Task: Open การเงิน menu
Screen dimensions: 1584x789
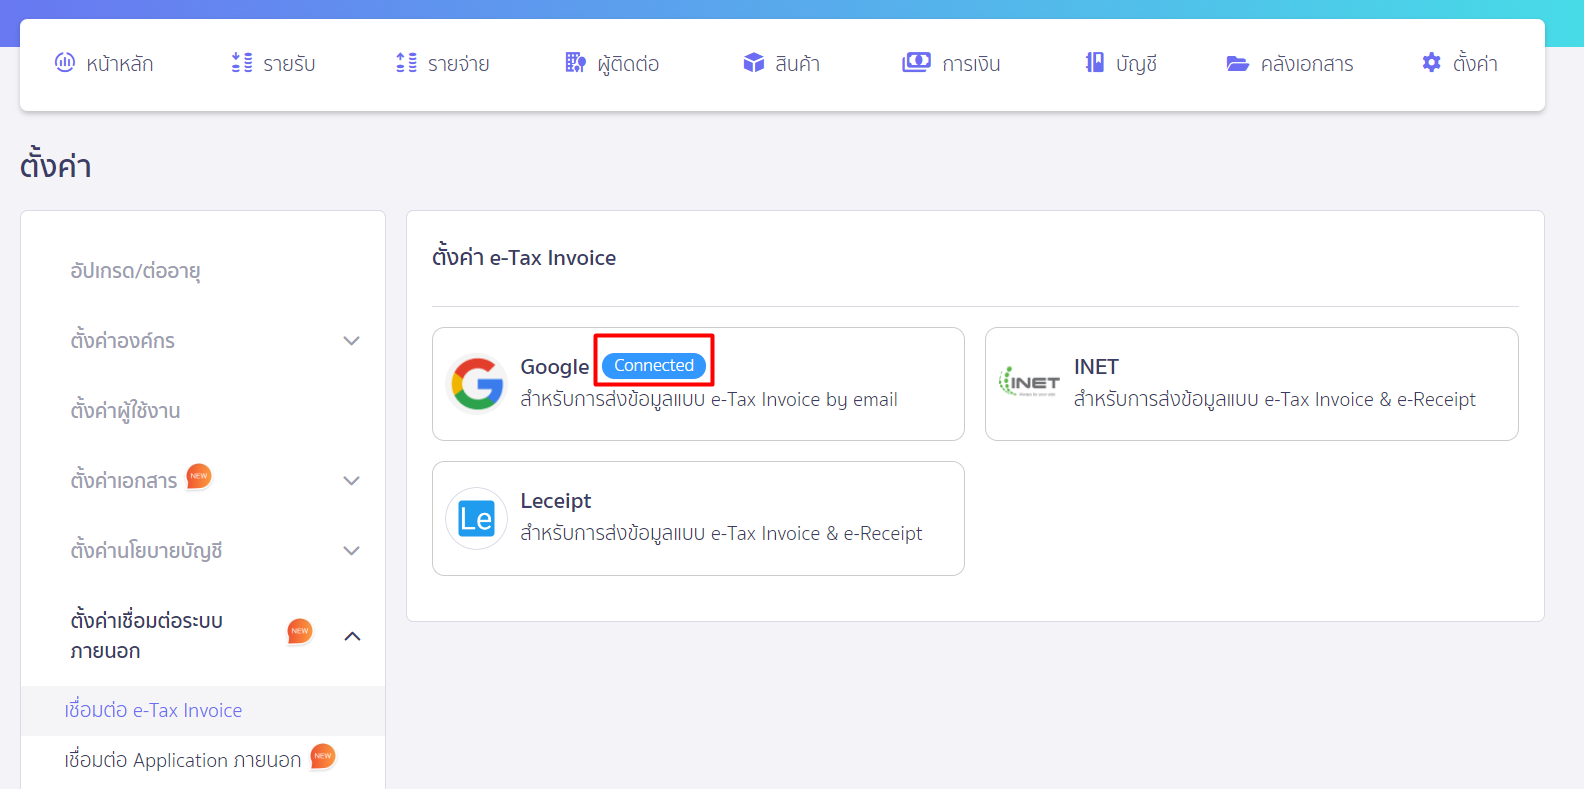Action: [971, 64]
